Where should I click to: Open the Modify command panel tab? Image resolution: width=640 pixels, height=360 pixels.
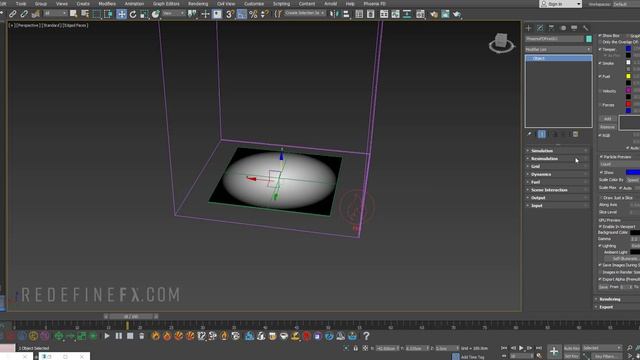[540, 28]
